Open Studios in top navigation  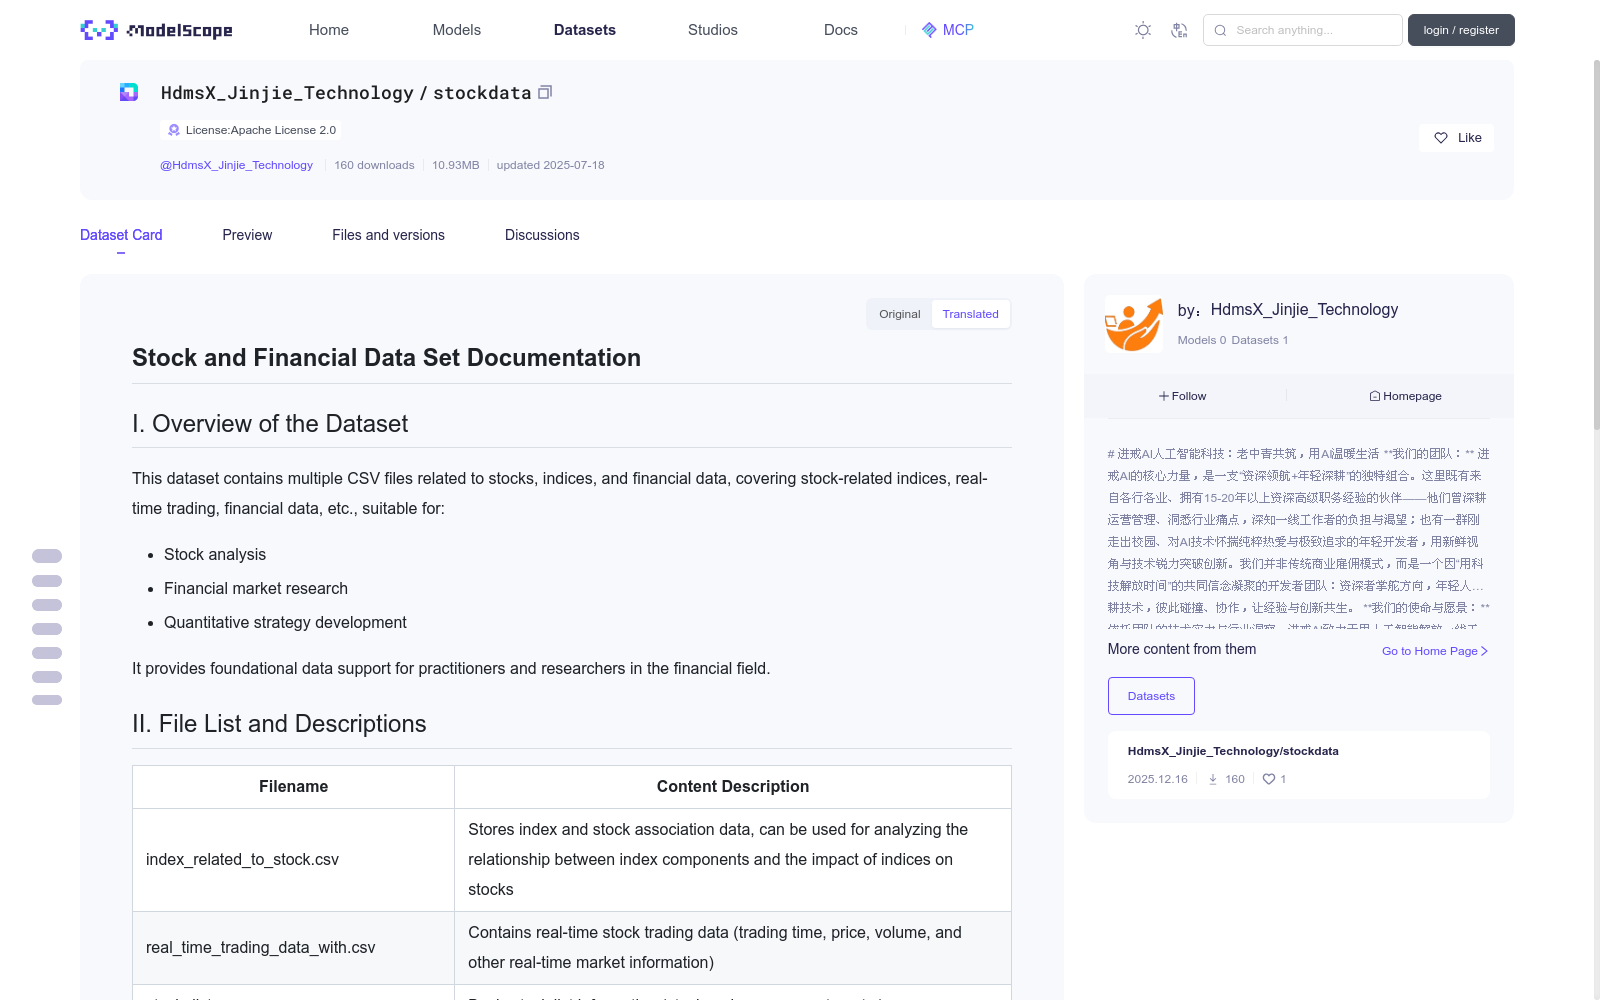(713, 30)
